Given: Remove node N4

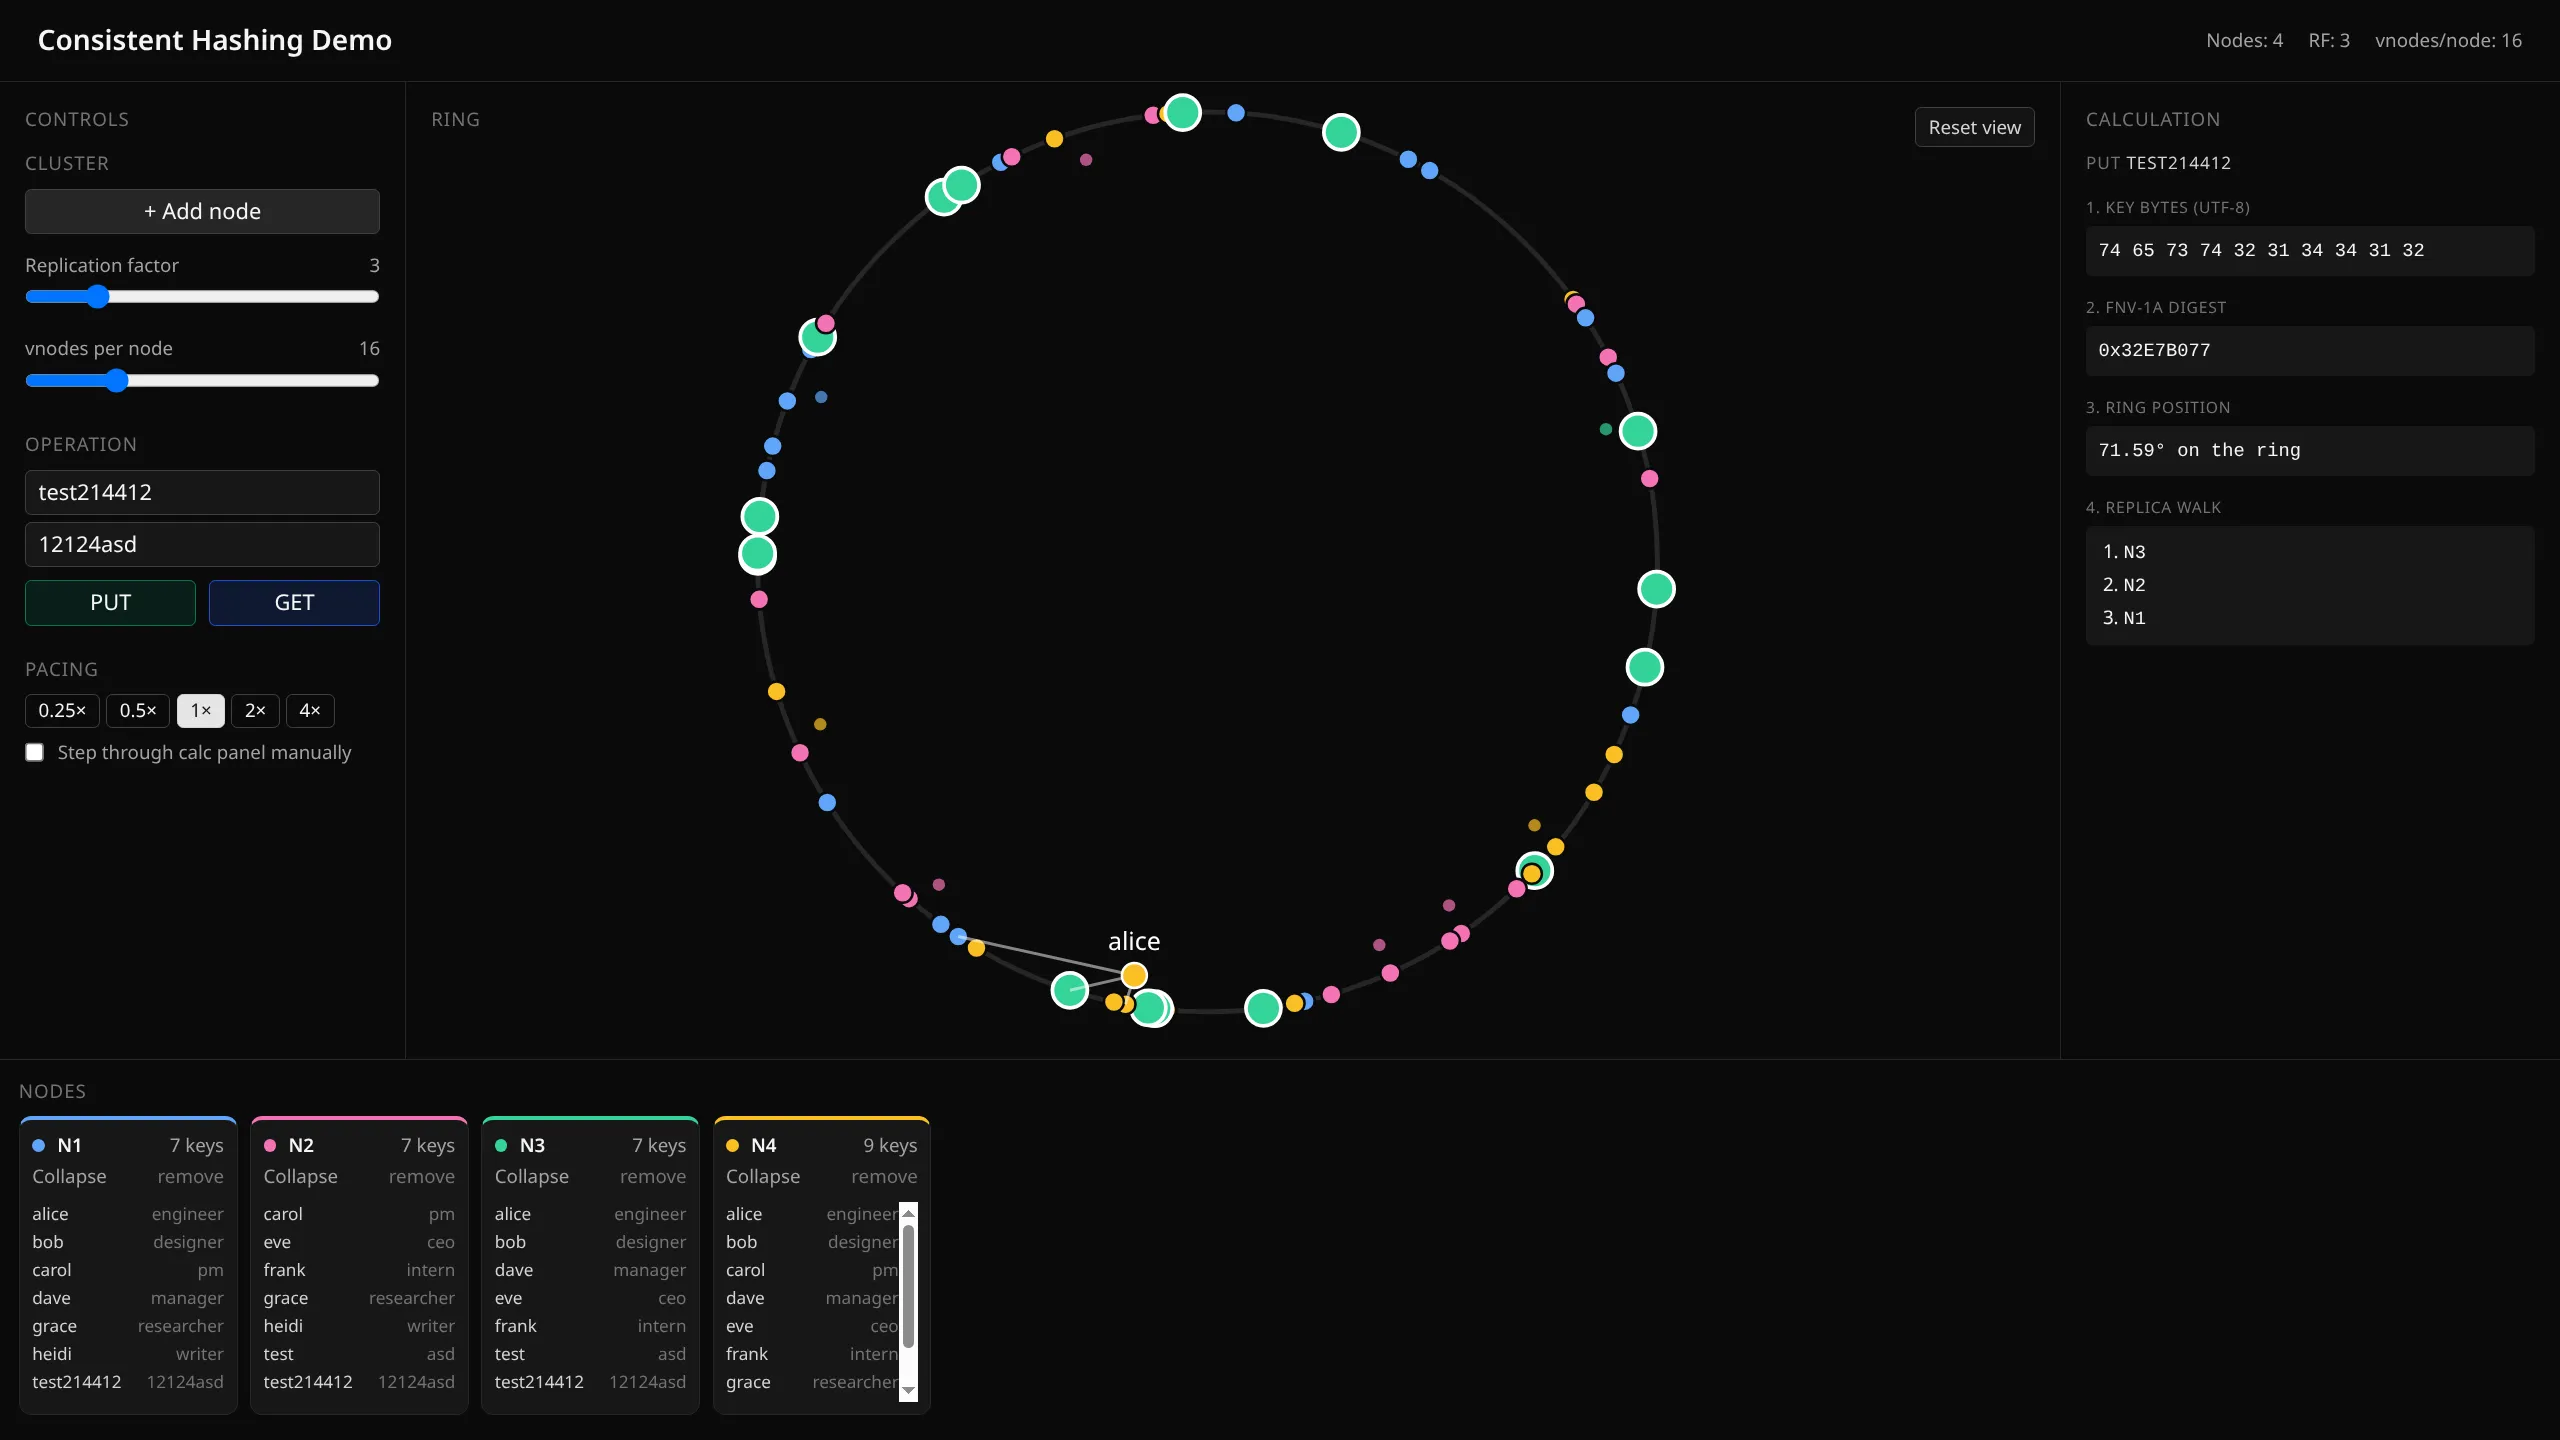Looking at the screenshot, I should [x=884, y=1176].
